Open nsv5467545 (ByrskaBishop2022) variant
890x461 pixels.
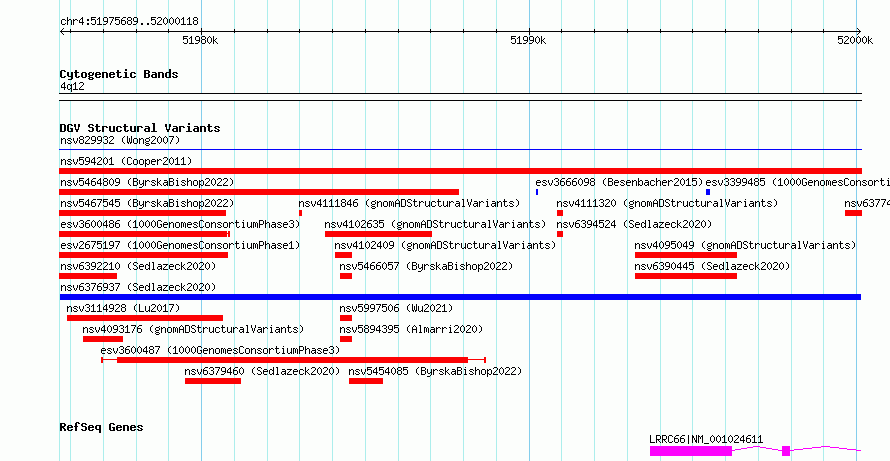click(147, 203)
